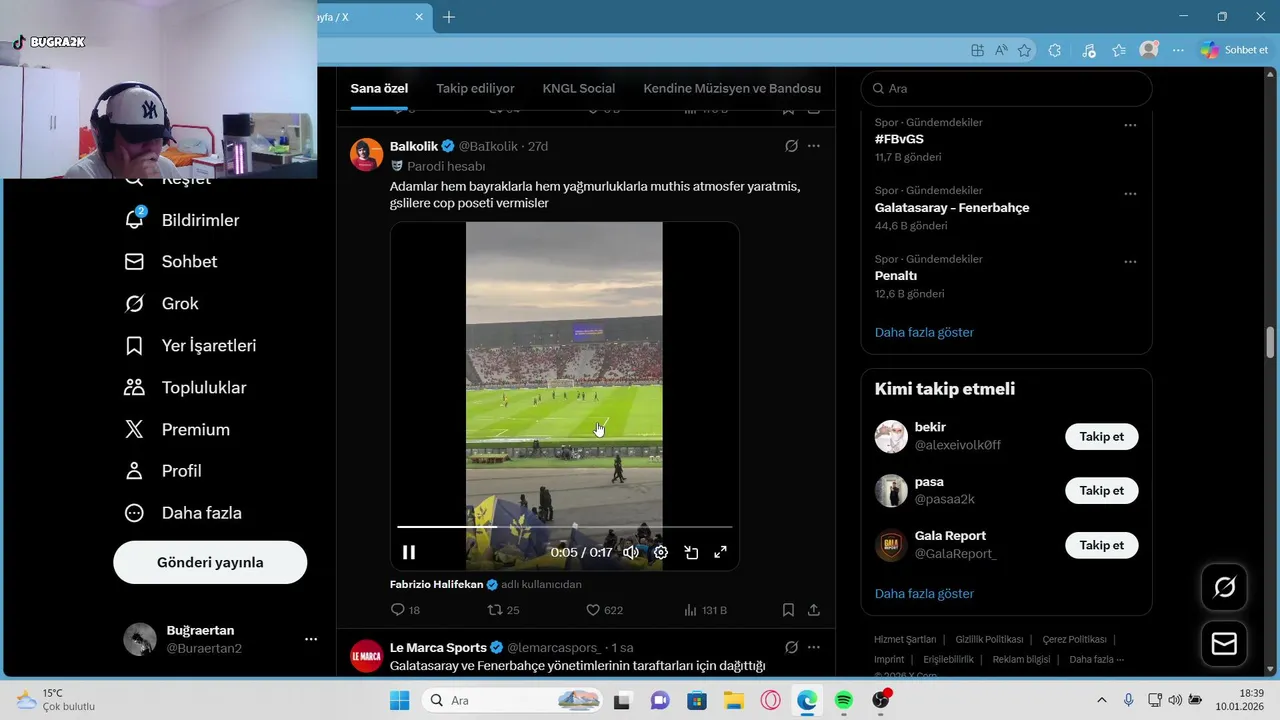Switch to Takip ediliyor tab
Viewport: 1280px width, 720px height.
click(x=475, y=88)
